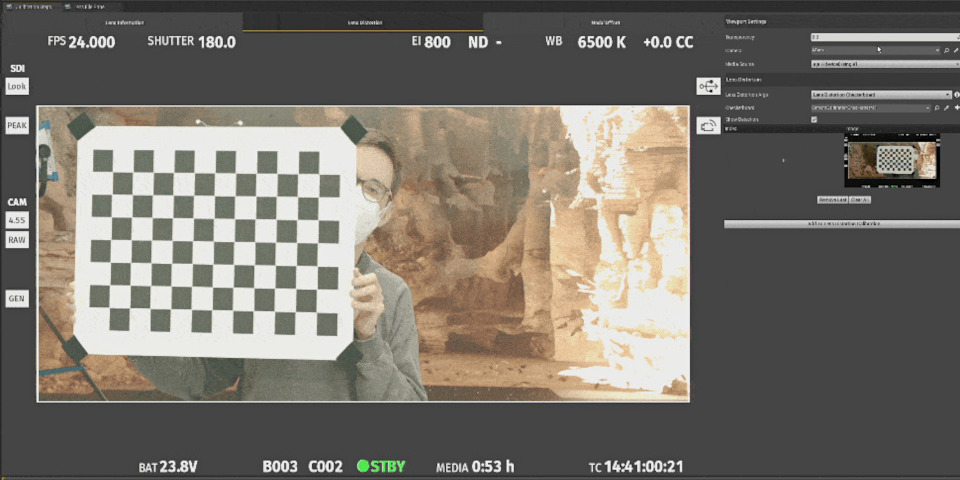The height and width of the screenshot is (480, 960).
Task: Click the browse magnifier beside Checkerboard dropdown
Action: point(936,107)
